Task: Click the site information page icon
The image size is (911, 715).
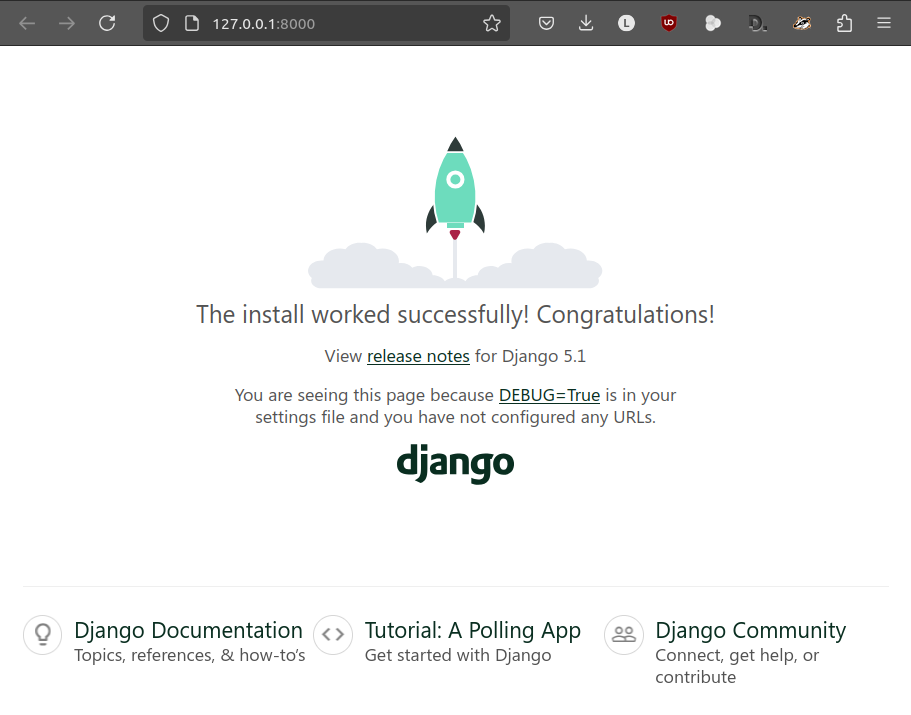Action: 192,23
